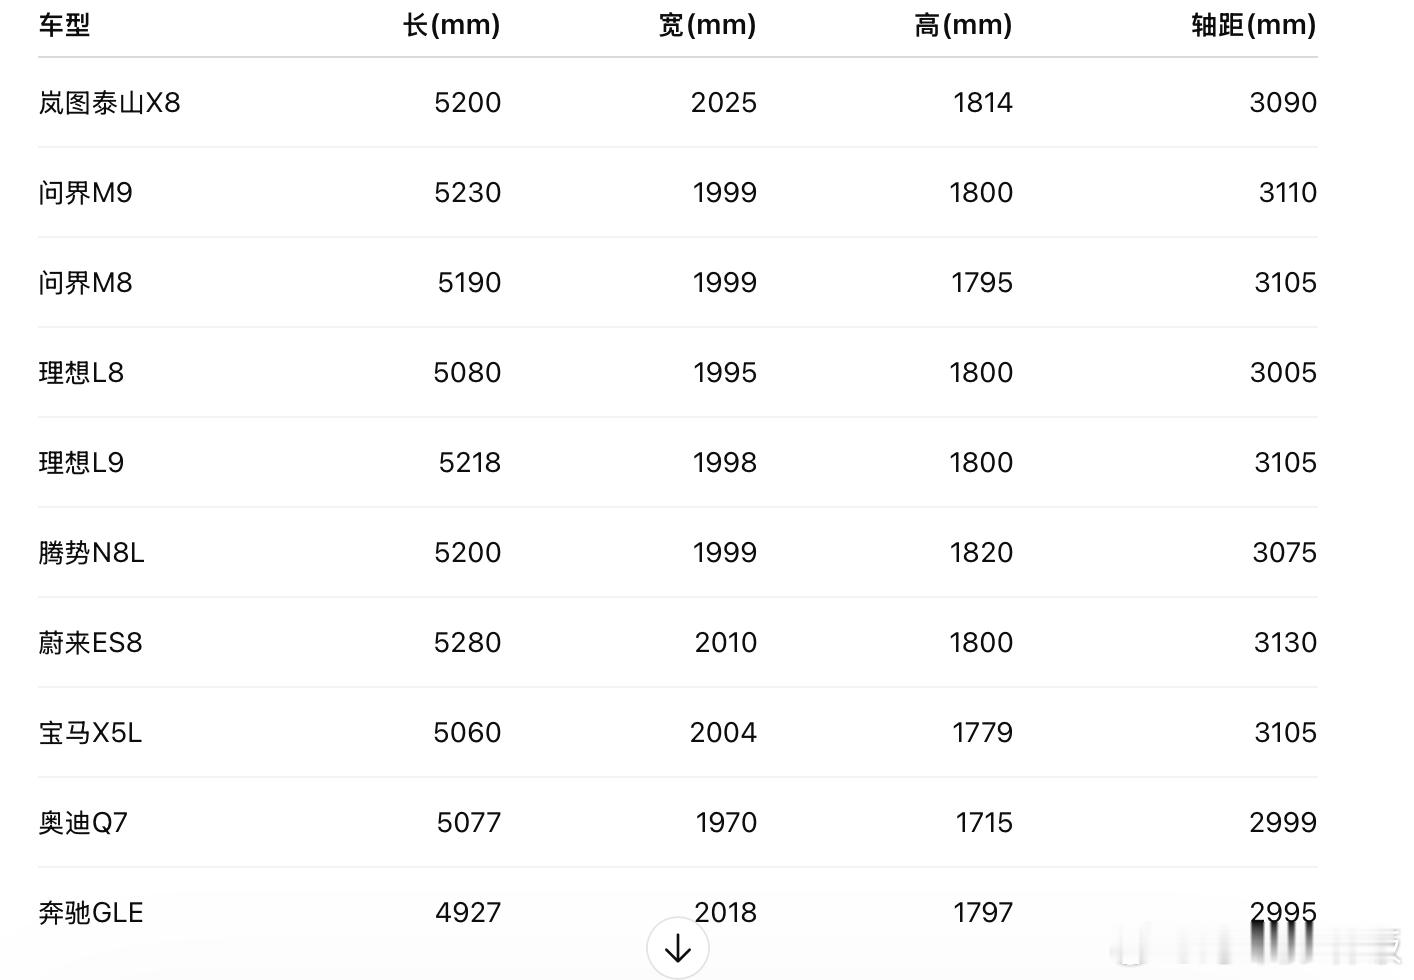Image resolution: width=1414 pixels, height=980 pixels.
Task: Click the 宽(mm) column header
Action: pyautogui.click(x=707, y=25)
